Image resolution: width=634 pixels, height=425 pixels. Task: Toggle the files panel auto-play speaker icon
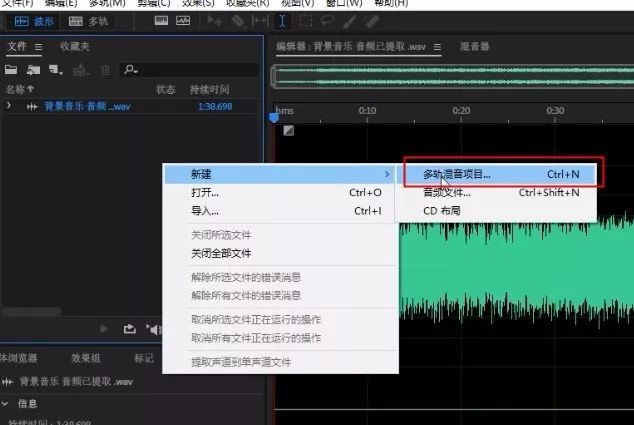pyautogui.click(x=153, y=330)
